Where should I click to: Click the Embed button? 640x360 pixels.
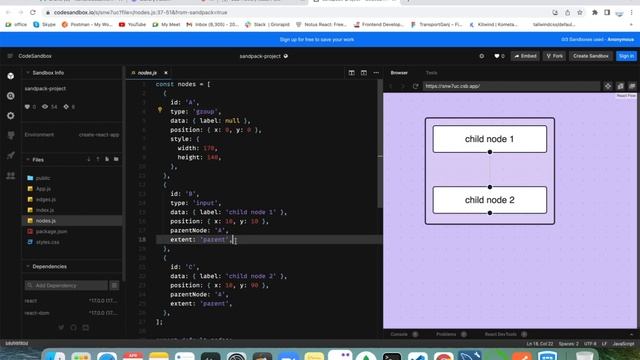[x=525, y=56]
